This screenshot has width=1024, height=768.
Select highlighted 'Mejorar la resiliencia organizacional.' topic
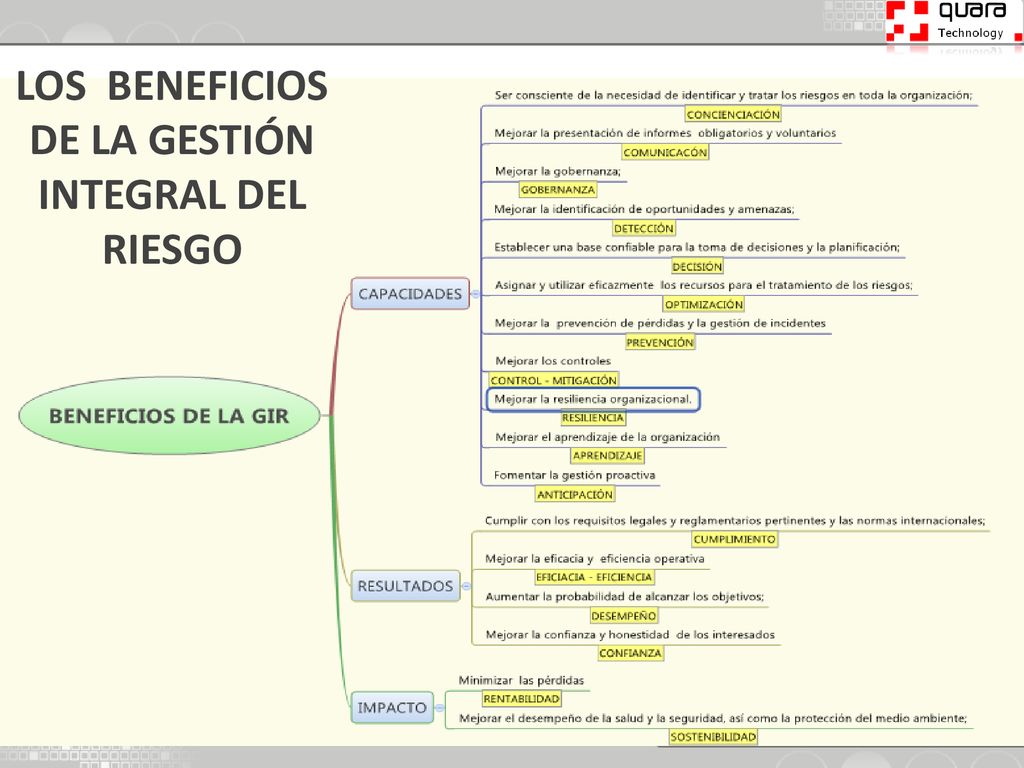tap(593, 399)
